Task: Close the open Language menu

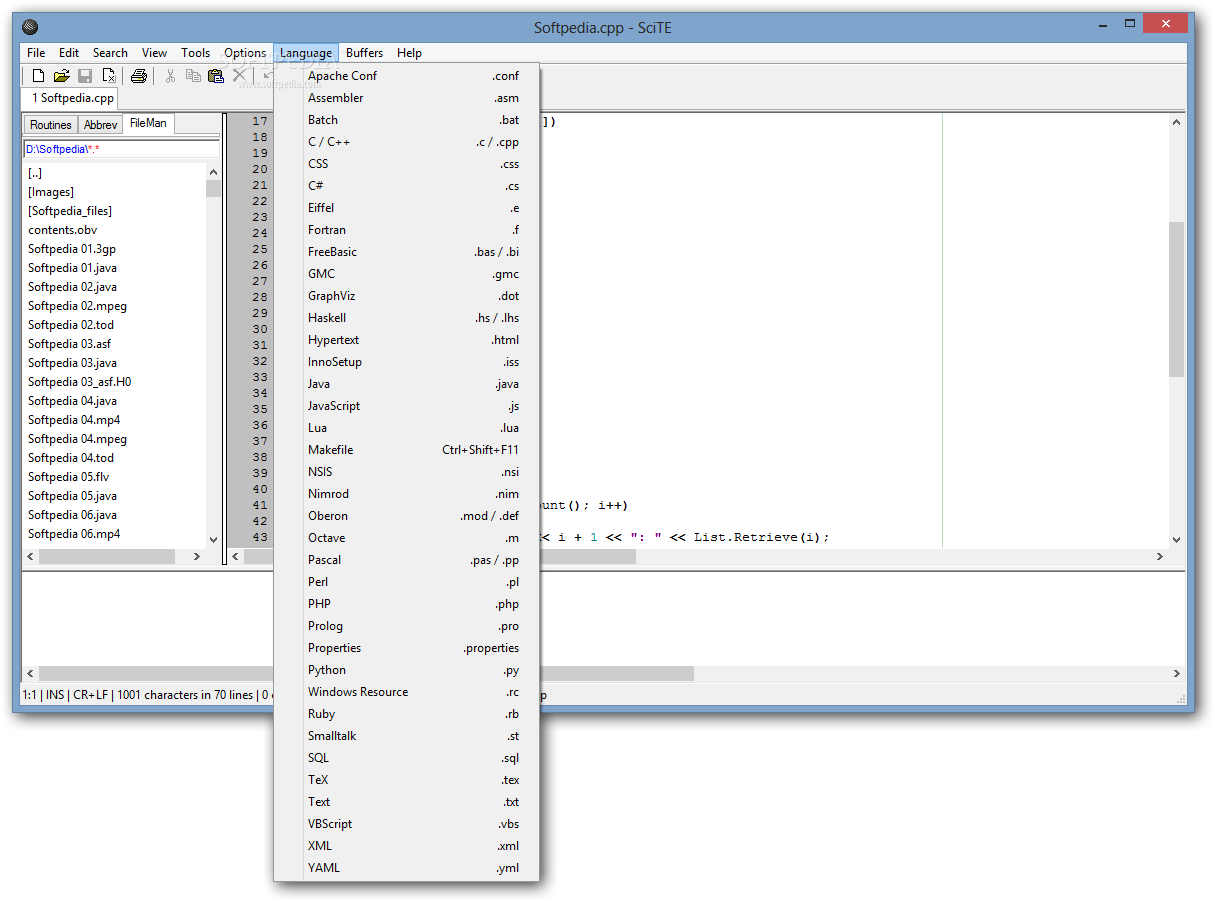Action: [x=306, y=53]
